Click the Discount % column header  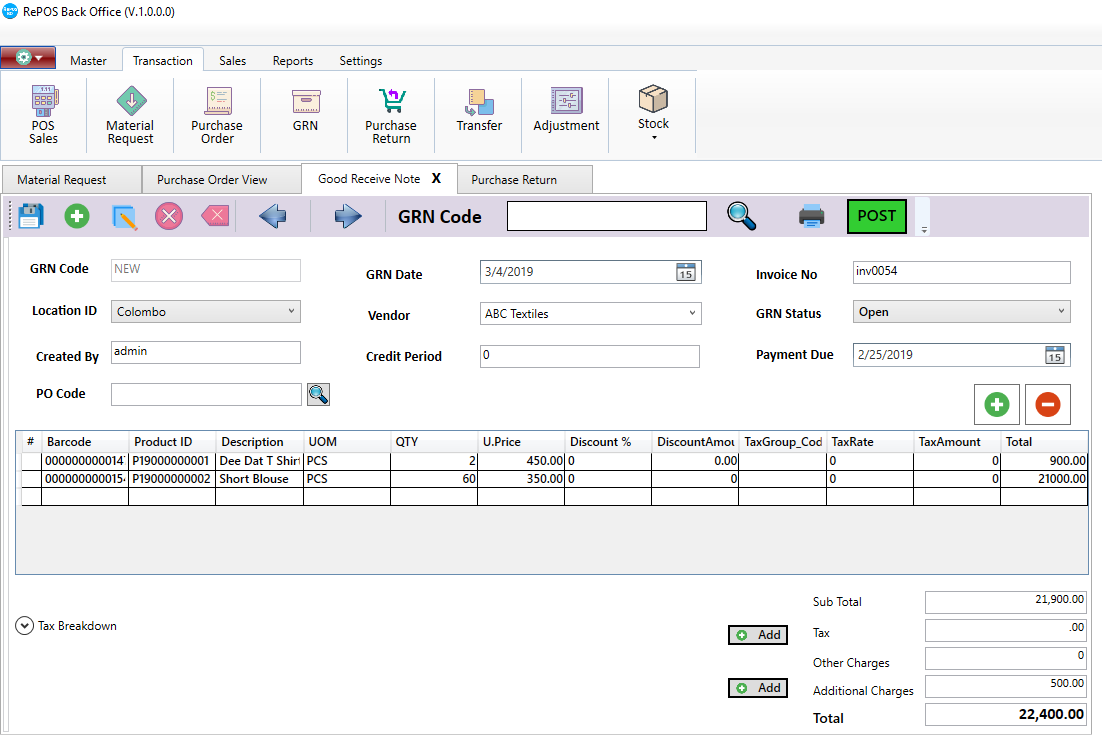(608, 442)
